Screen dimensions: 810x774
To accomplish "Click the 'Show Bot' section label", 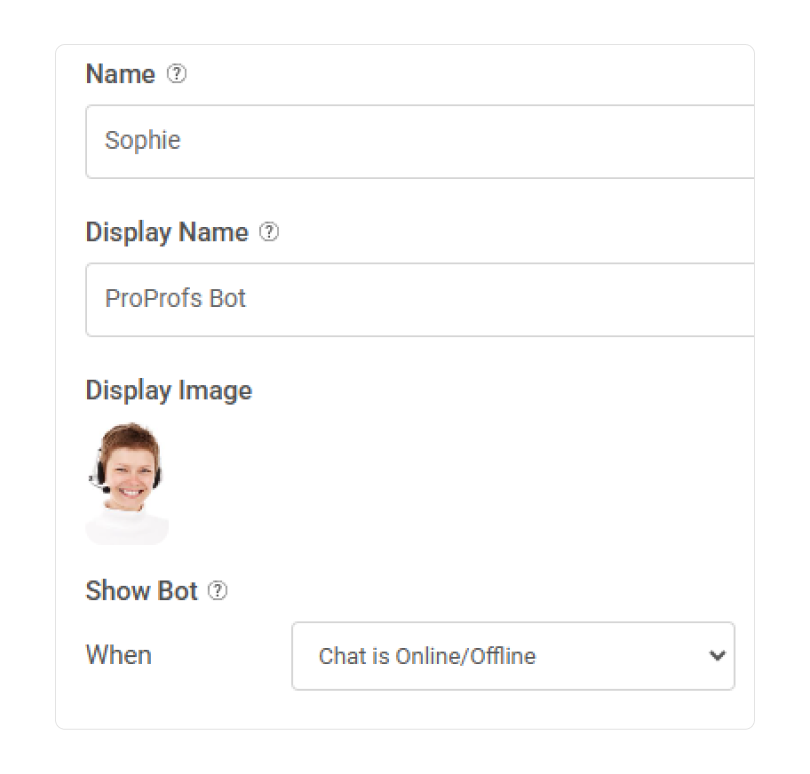I will coord(141,591).
